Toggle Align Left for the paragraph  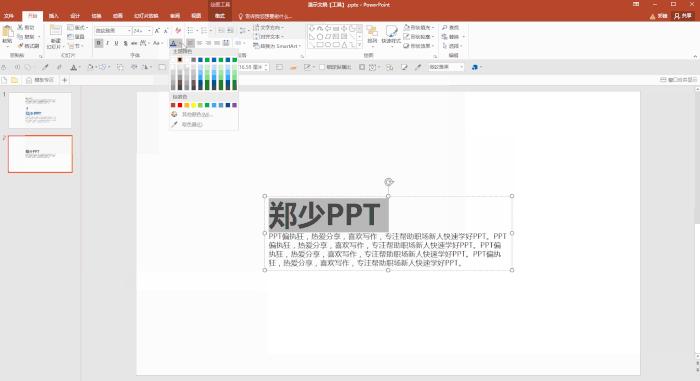(191, 43)
